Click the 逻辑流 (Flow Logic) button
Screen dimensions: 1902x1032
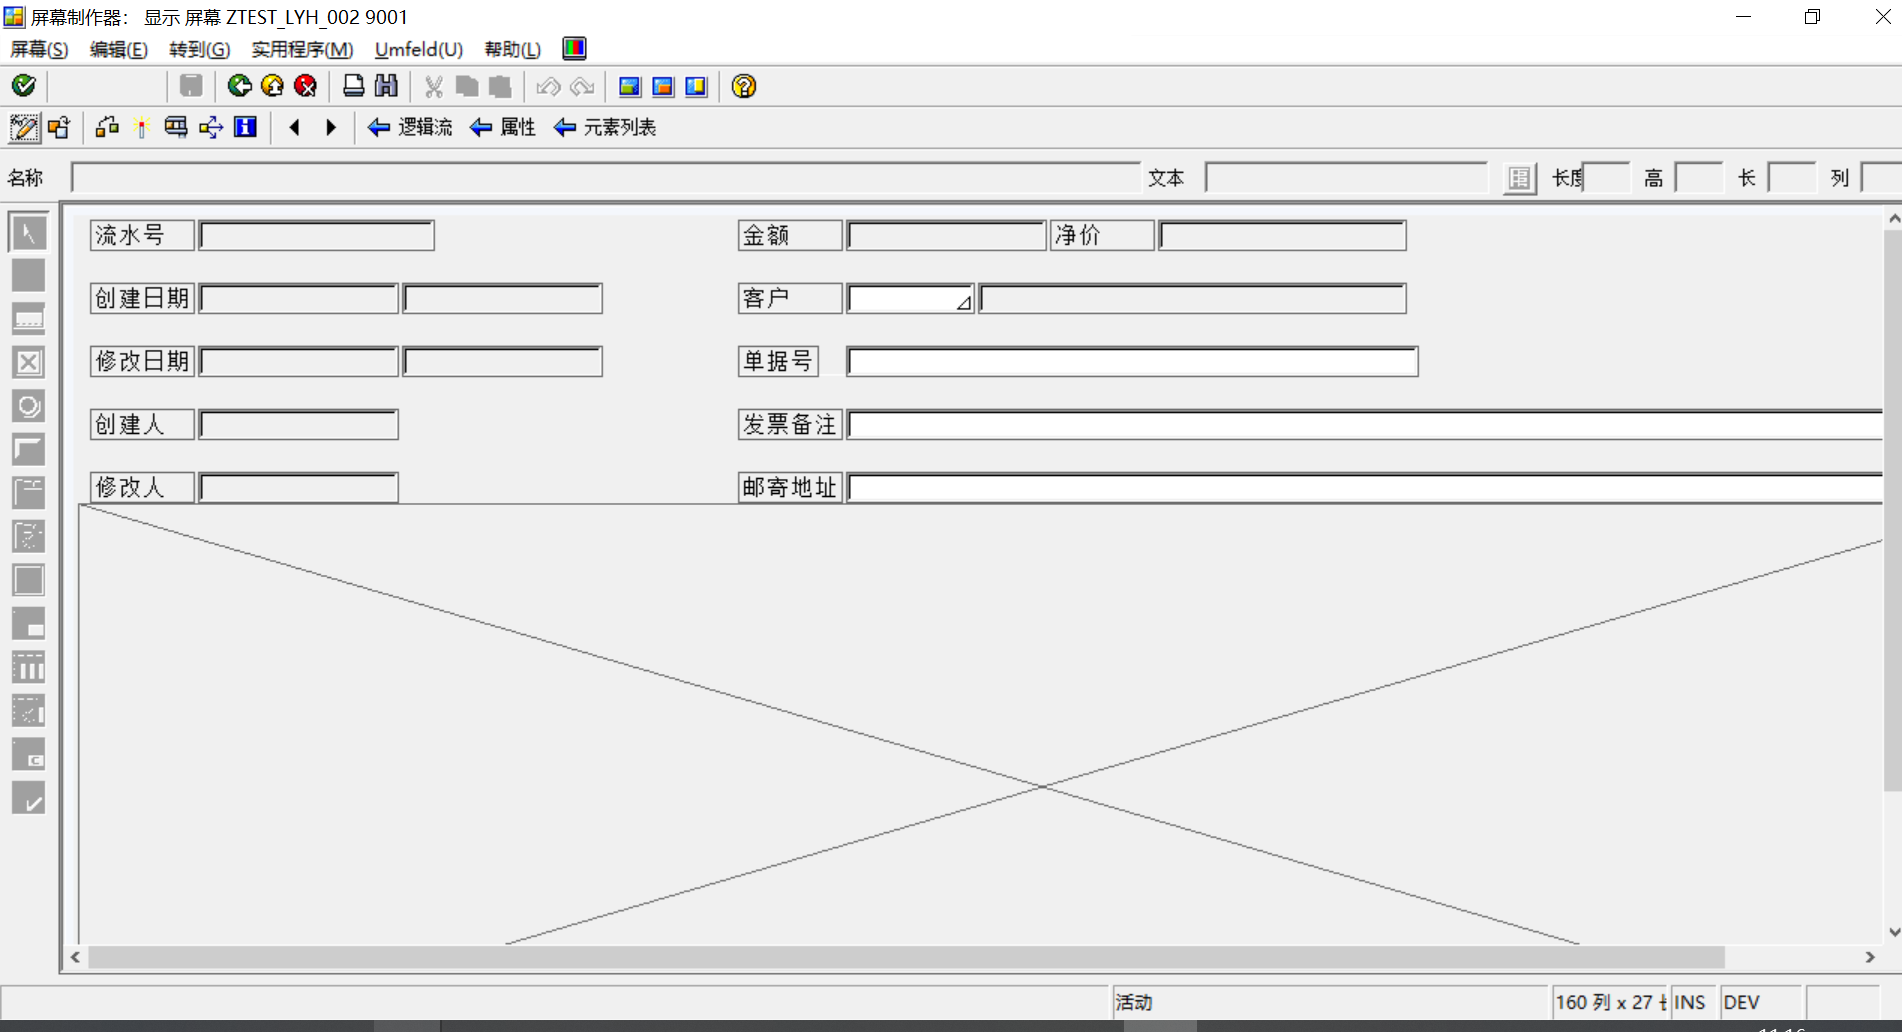[410, 128]
